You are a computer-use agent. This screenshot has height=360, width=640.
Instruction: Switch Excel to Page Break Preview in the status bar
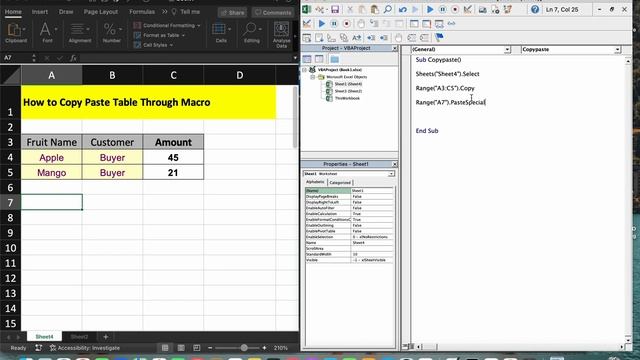[x=196, y=348]
